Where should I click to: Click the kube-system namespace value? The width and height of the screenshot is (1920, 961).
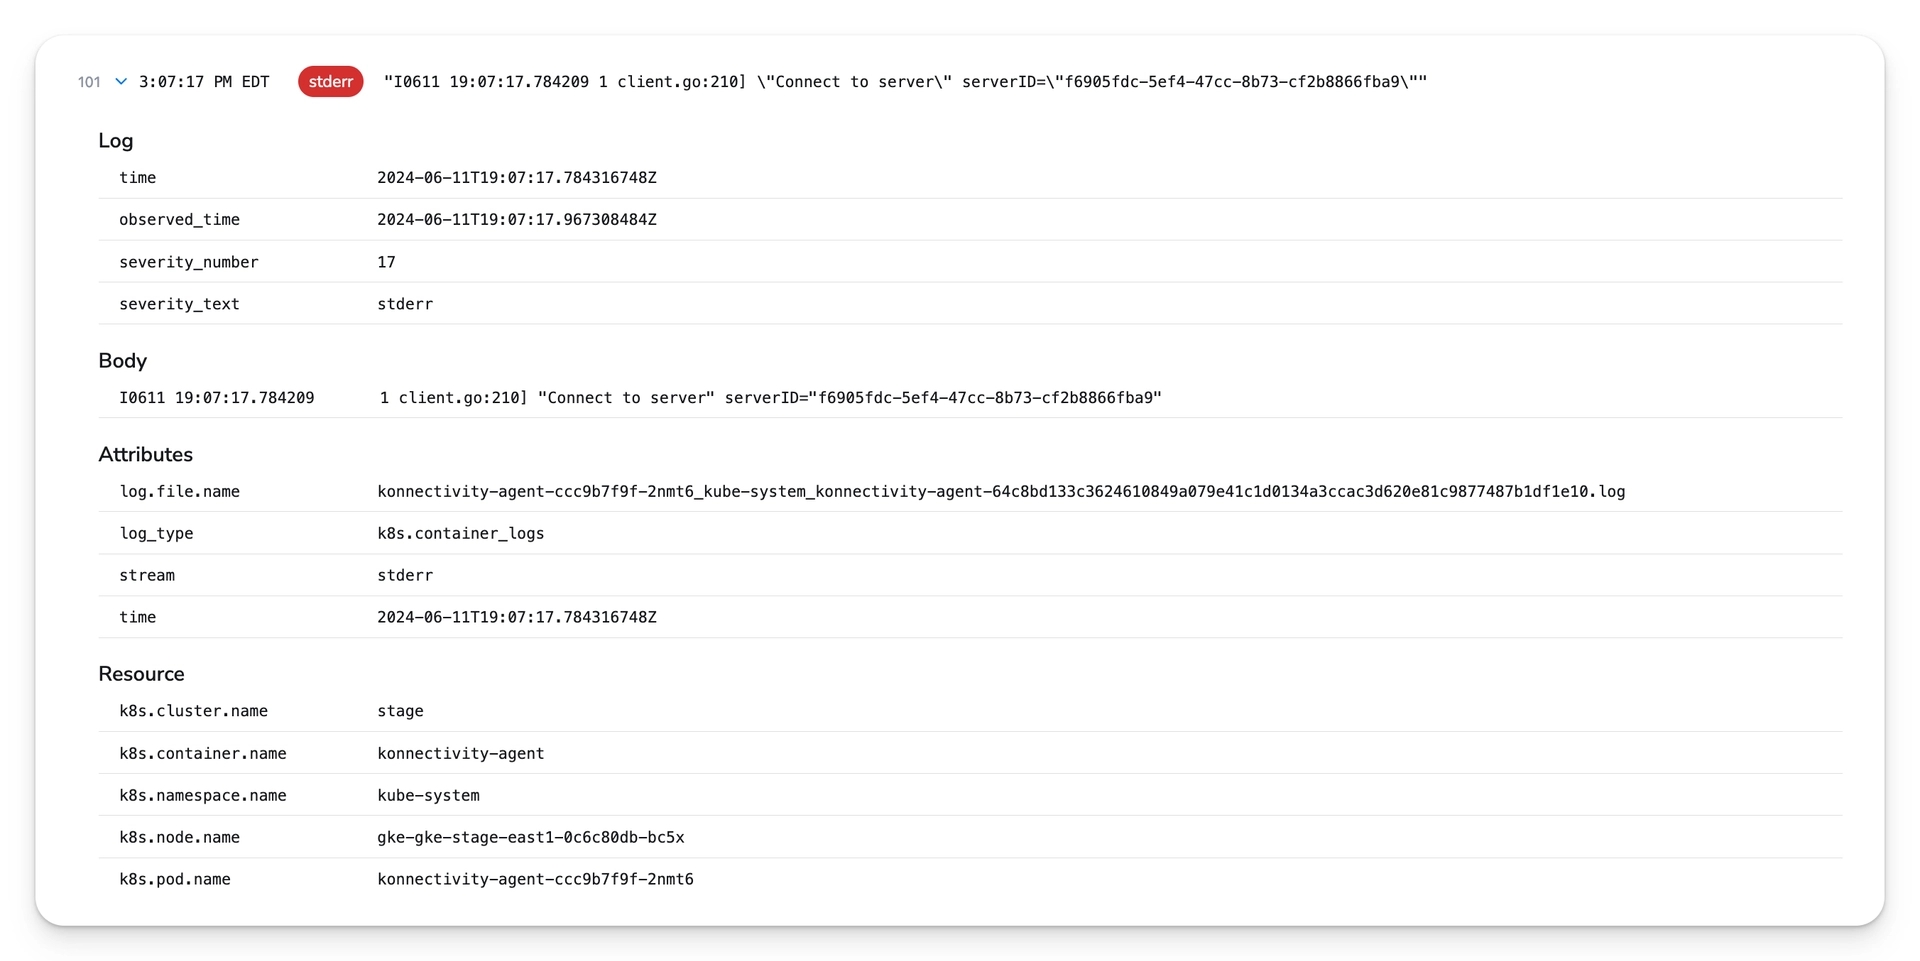[x=428, y=795]
